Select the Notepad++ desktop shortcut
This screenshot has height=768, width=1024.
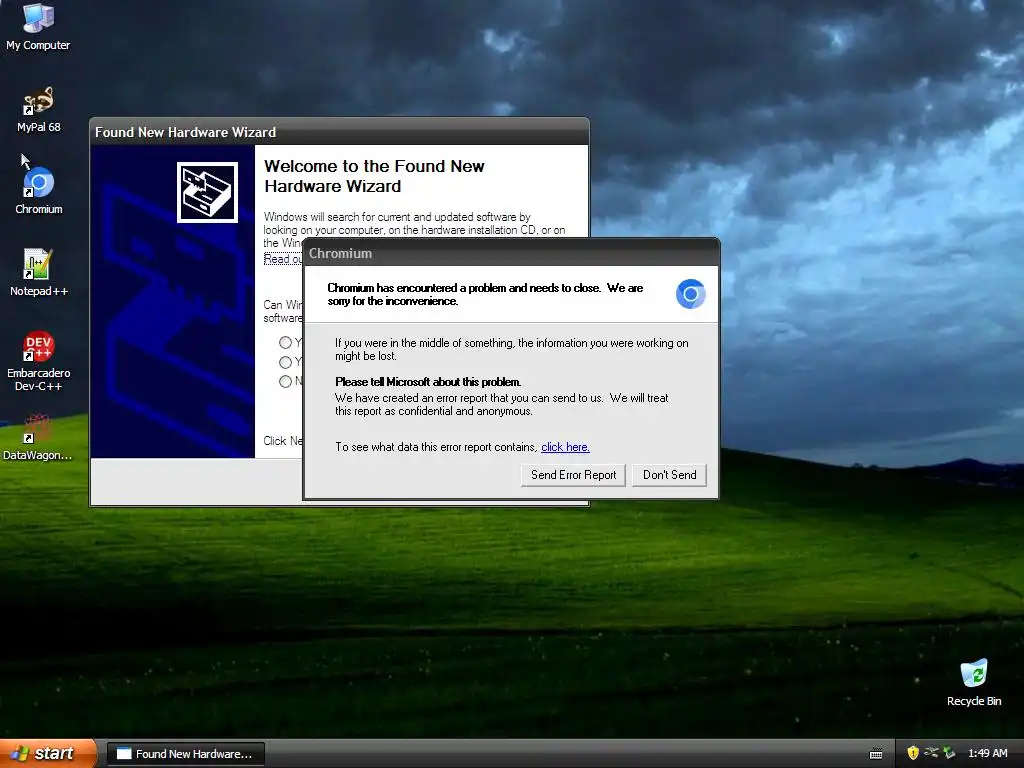coord(38,273)
